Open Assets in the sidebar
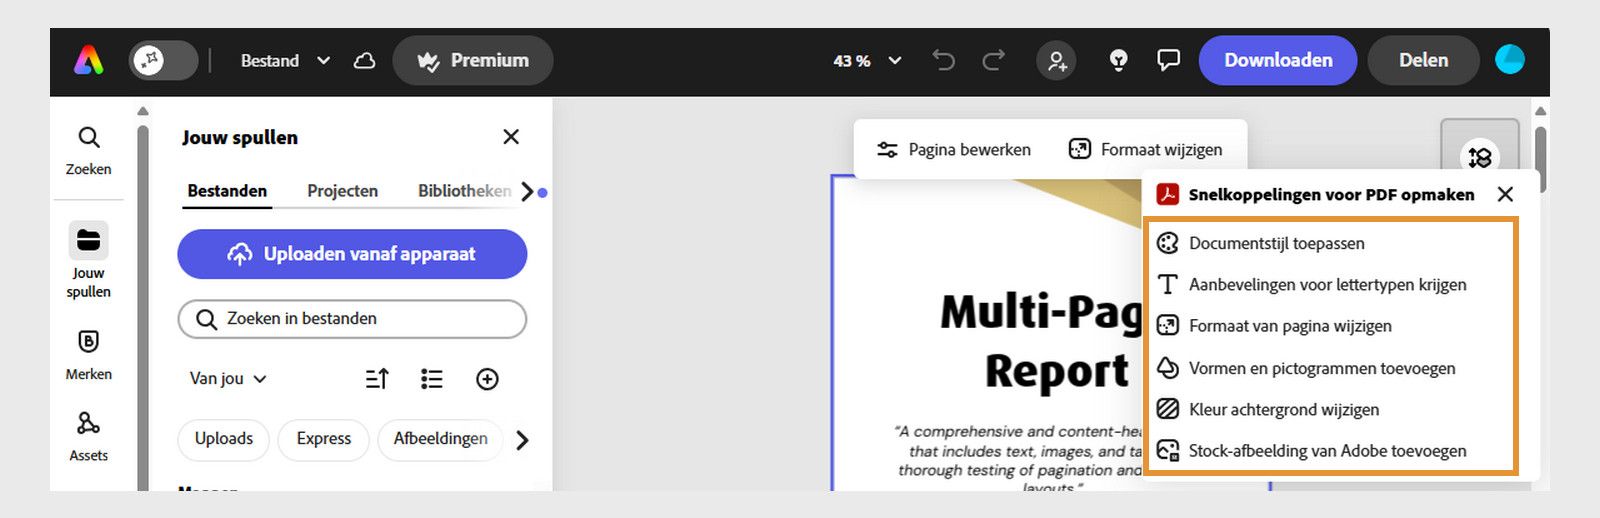The image size is (1600, 518). 89,437
